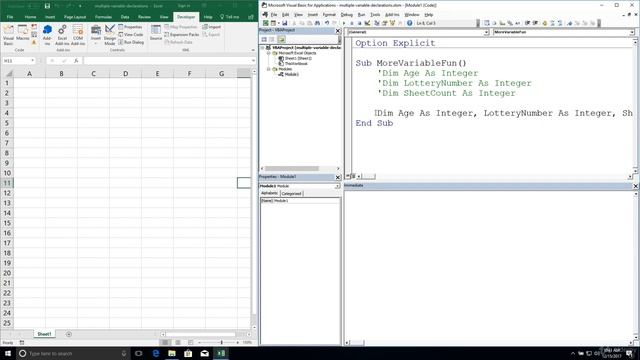
Task: Collapse the Excel ribbon with the caret
Action: [x=253, y=50]
